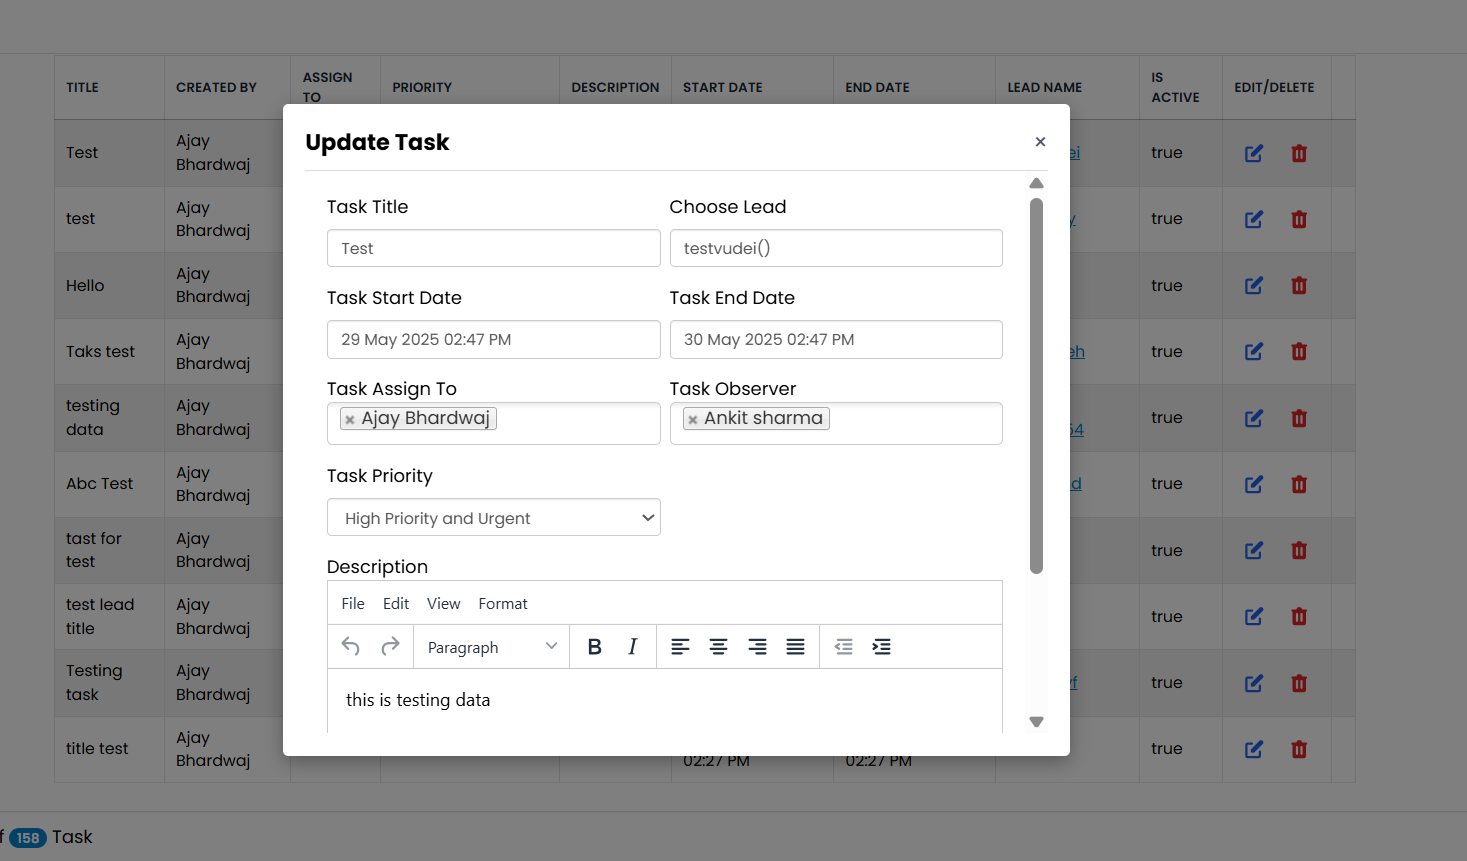Select center text alignment

(718, 646)
